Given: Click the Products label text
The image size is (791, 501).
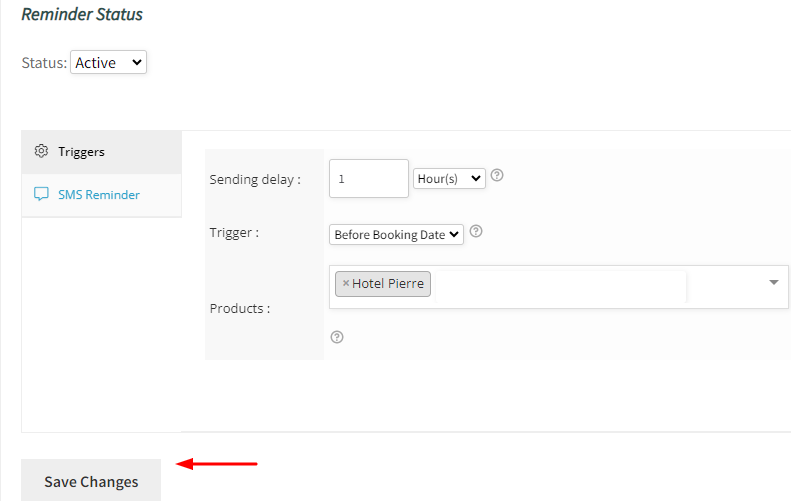Looking at the screenshot, I should [240, 308].
